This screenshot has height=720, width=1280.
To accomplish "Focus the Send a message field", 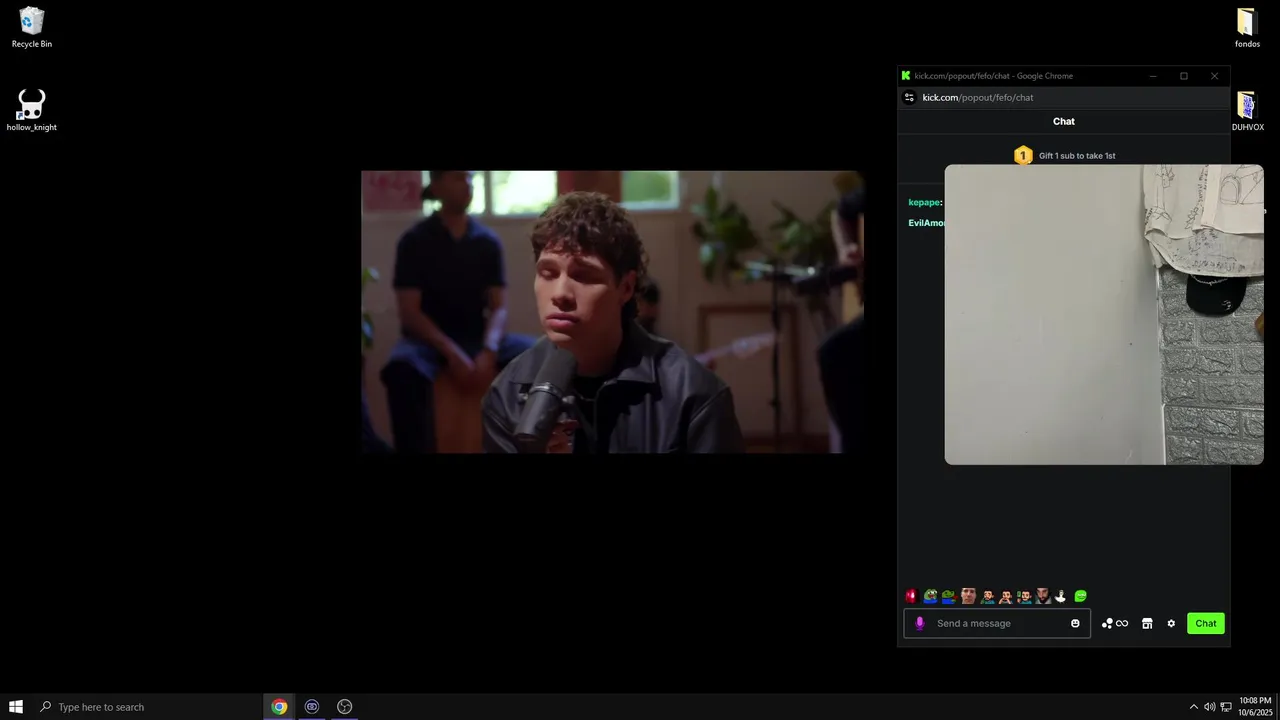I will (x=997, y=623).
